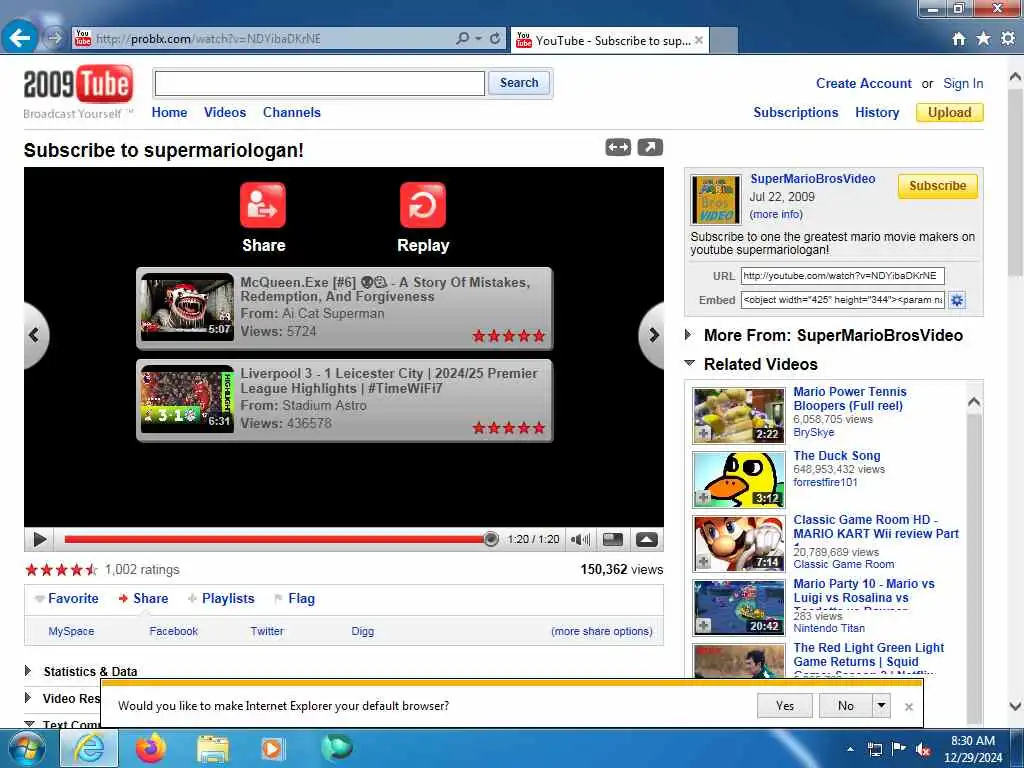Open Internet Explorer tools gear
The width and height of the screenshot is (1024, 768).
click(x=1008, y=39)
